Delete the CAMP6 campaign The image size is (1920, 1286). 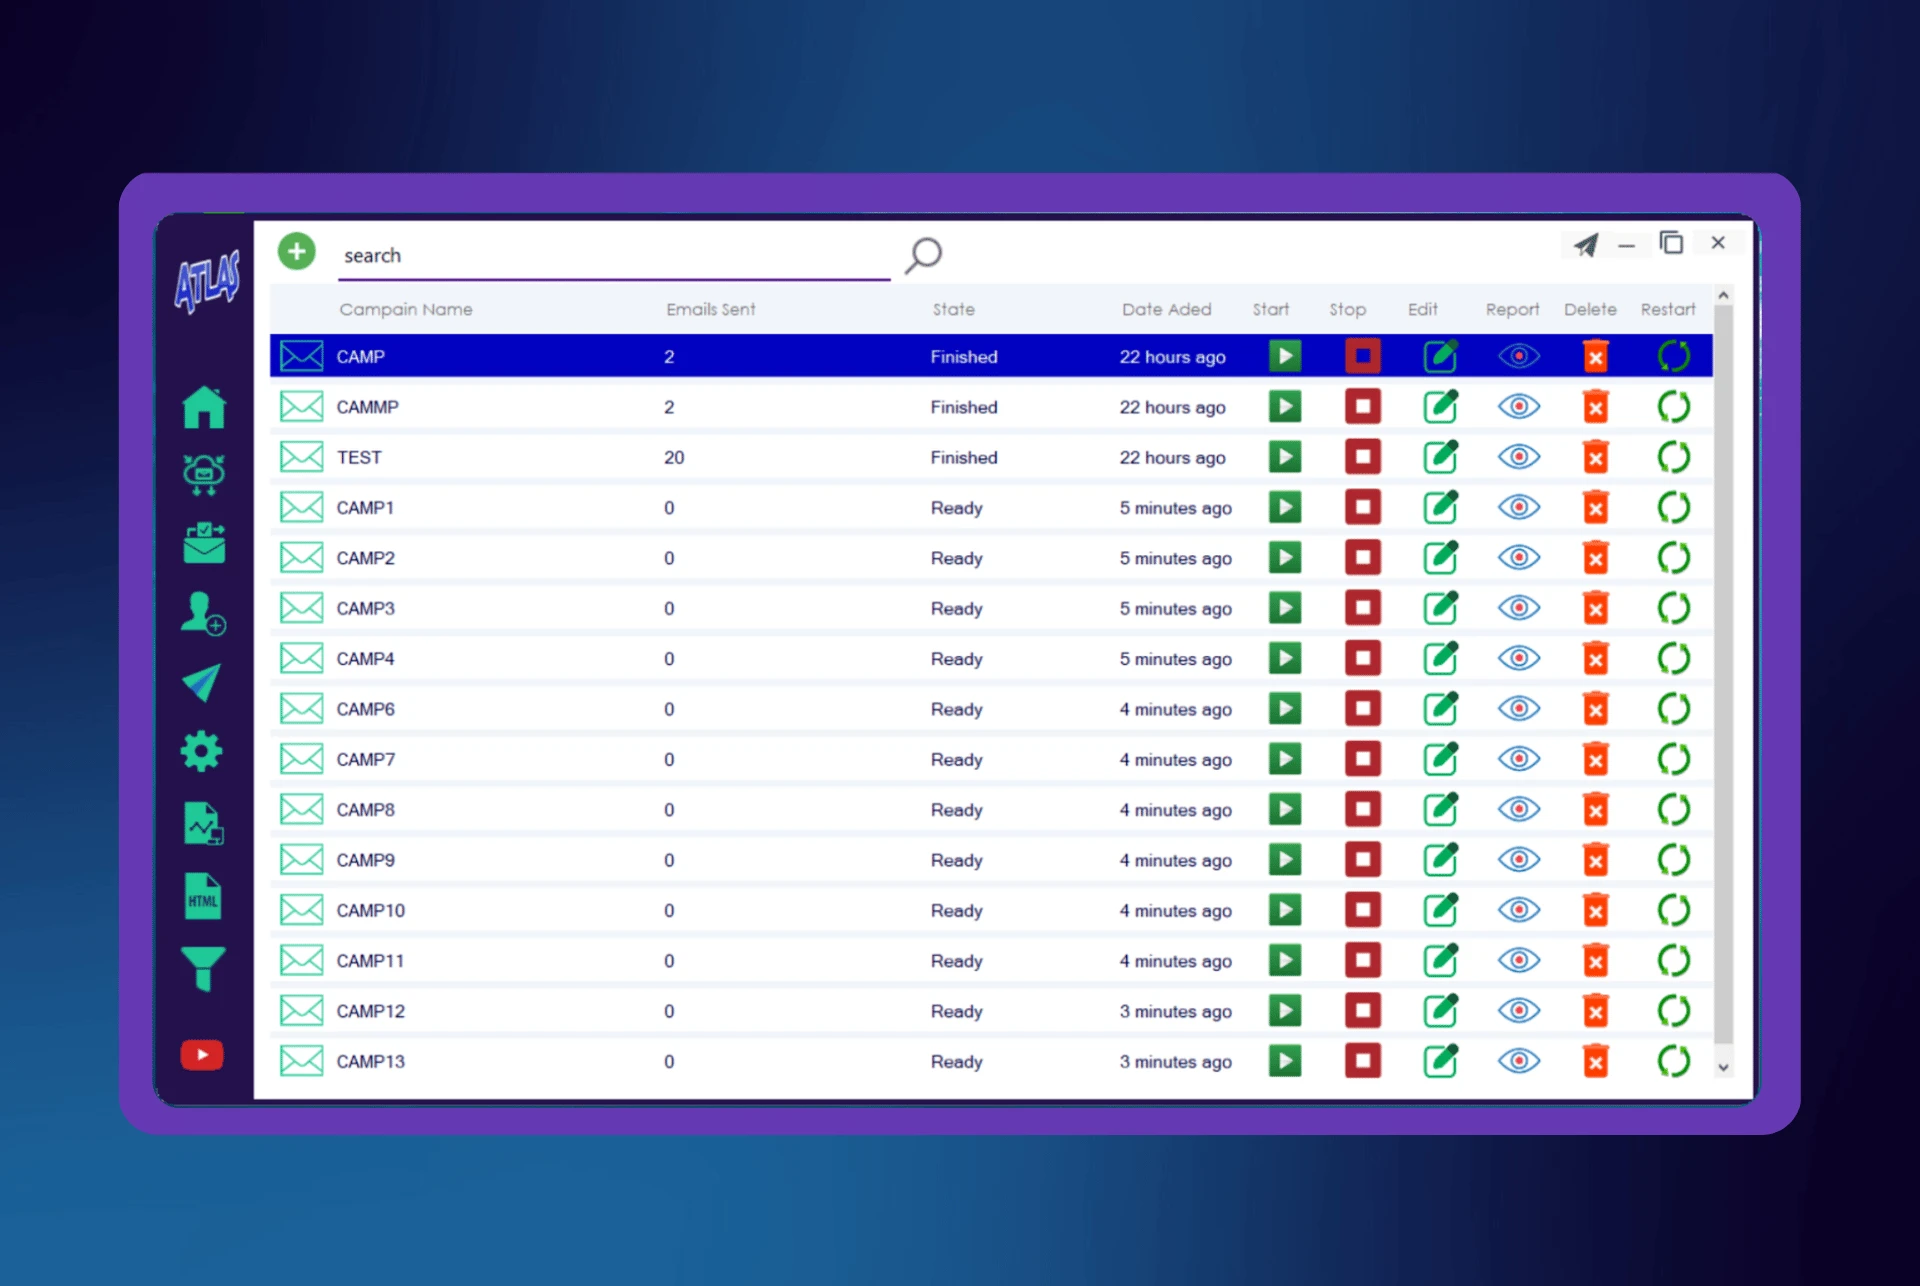point(1595,709)
